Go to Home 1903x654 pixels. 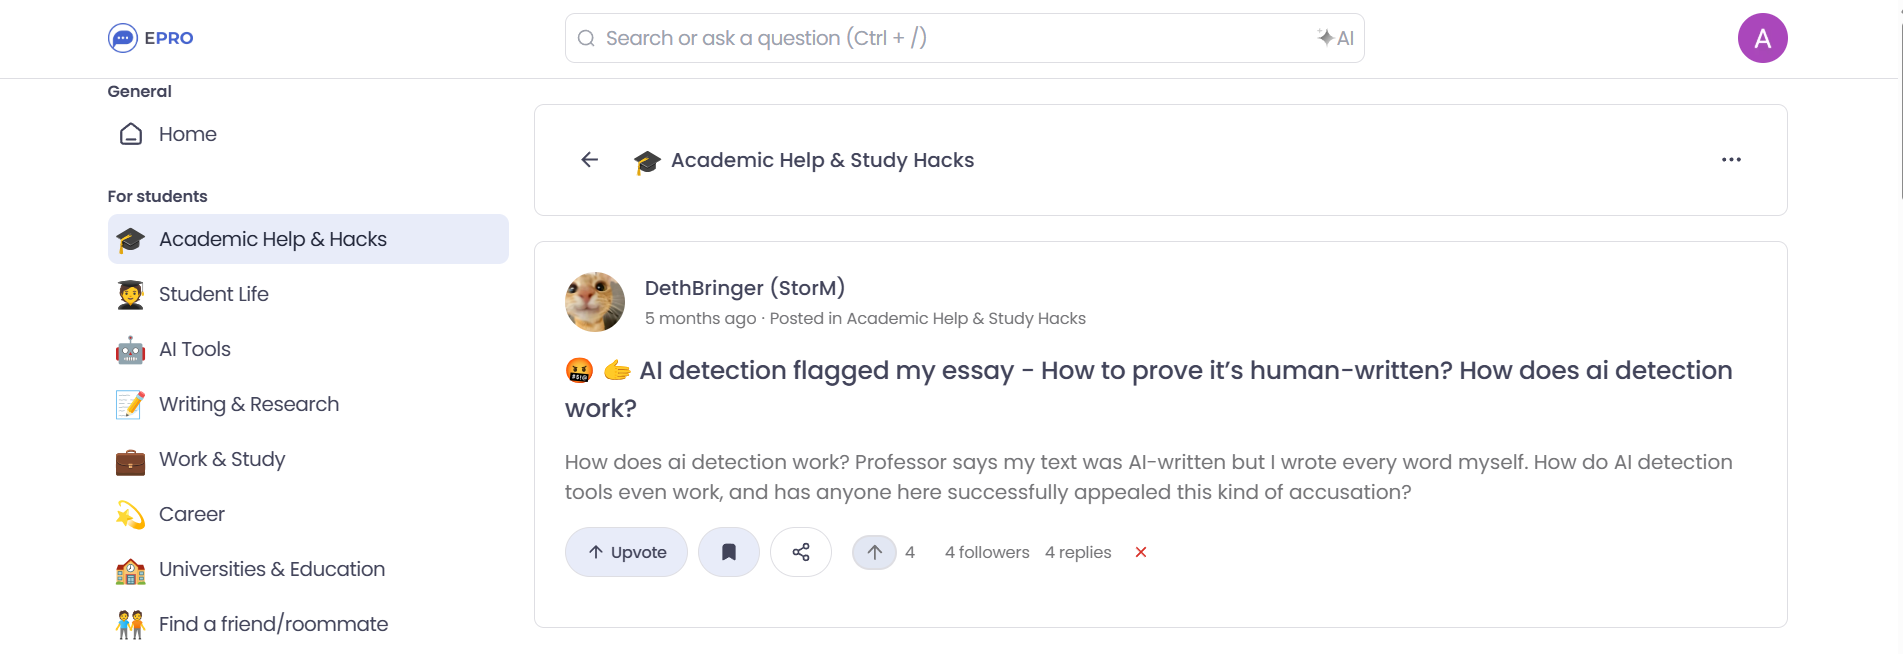pyautogui.click(x=187, y=134)
